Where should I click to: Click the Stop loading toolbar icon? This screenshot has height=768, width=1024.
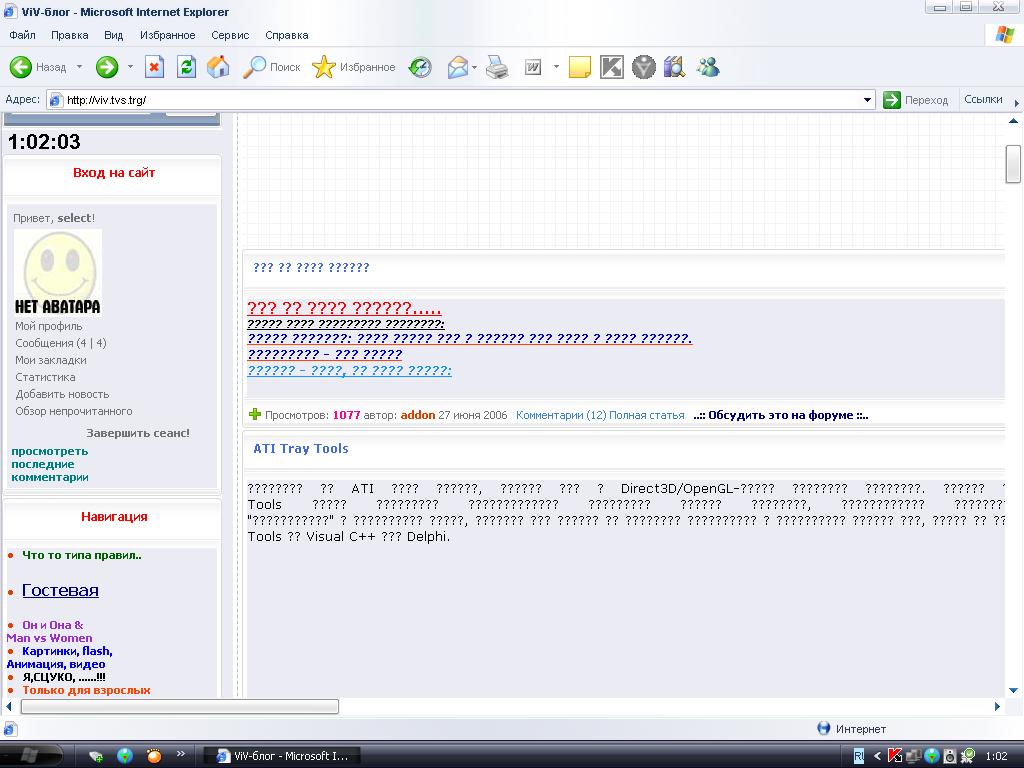pos(154,67)
